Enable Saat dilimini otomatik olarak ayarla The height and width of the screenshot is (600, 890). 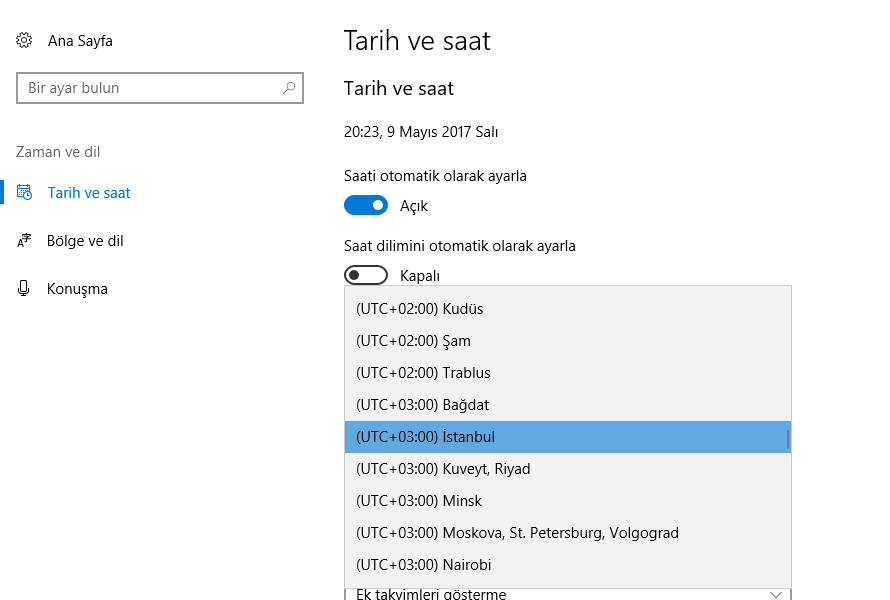(x=366, y=275)
